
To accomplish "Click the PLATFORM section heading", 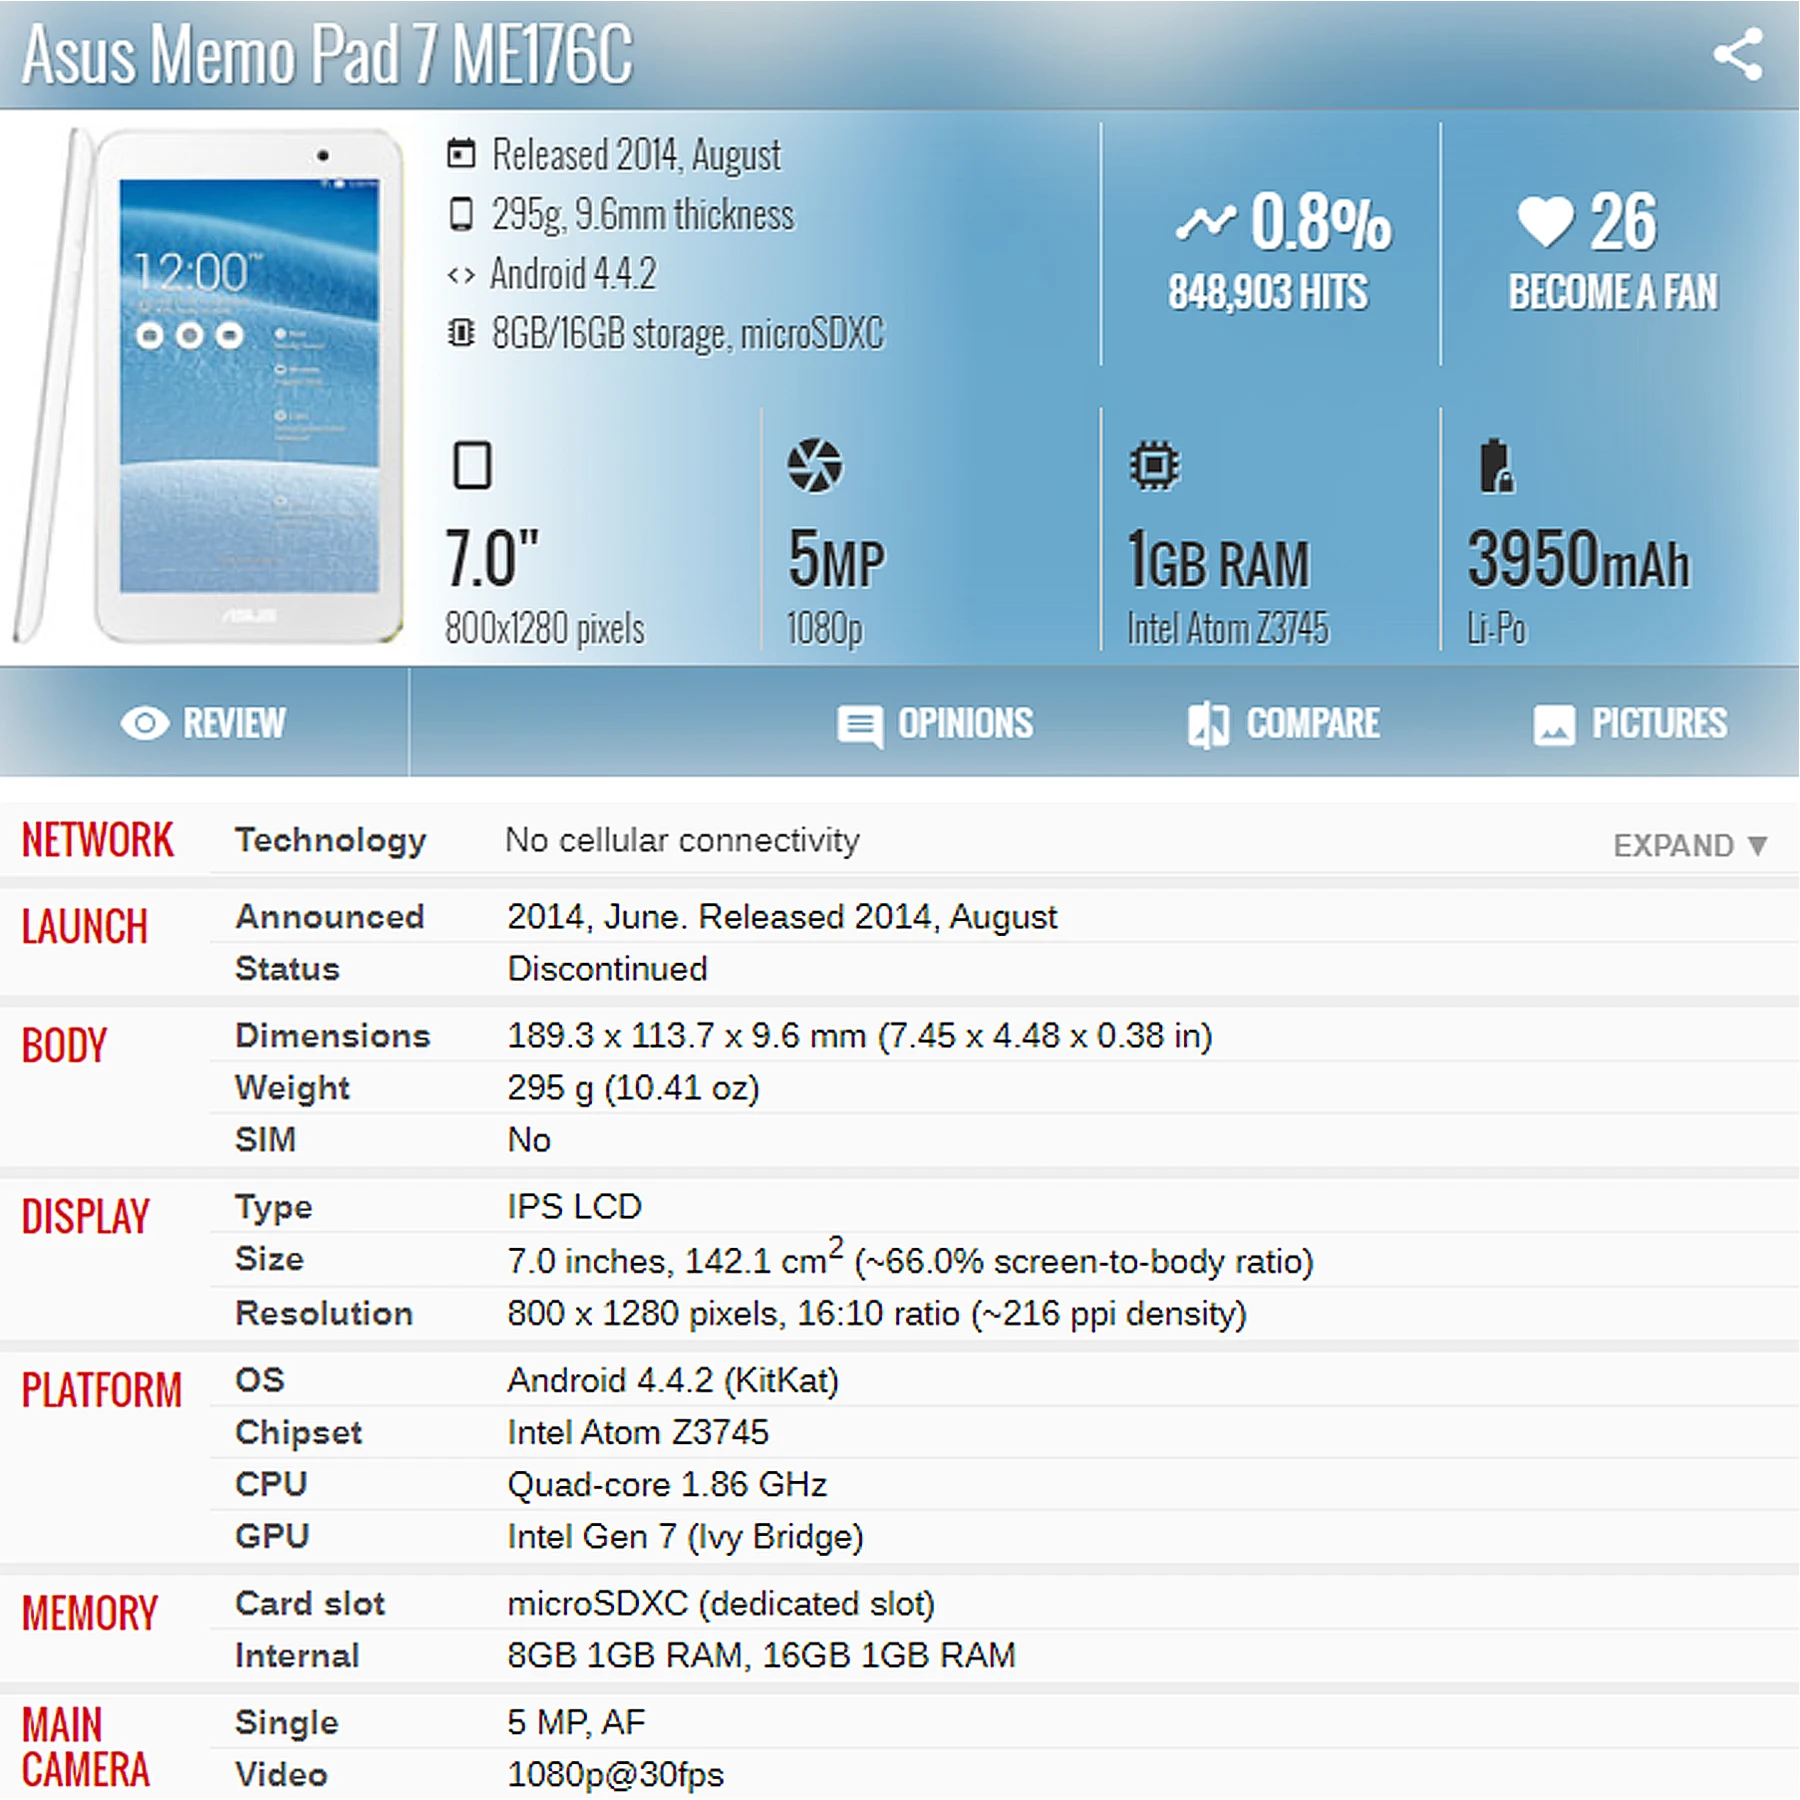I will tap(102, 1391).
